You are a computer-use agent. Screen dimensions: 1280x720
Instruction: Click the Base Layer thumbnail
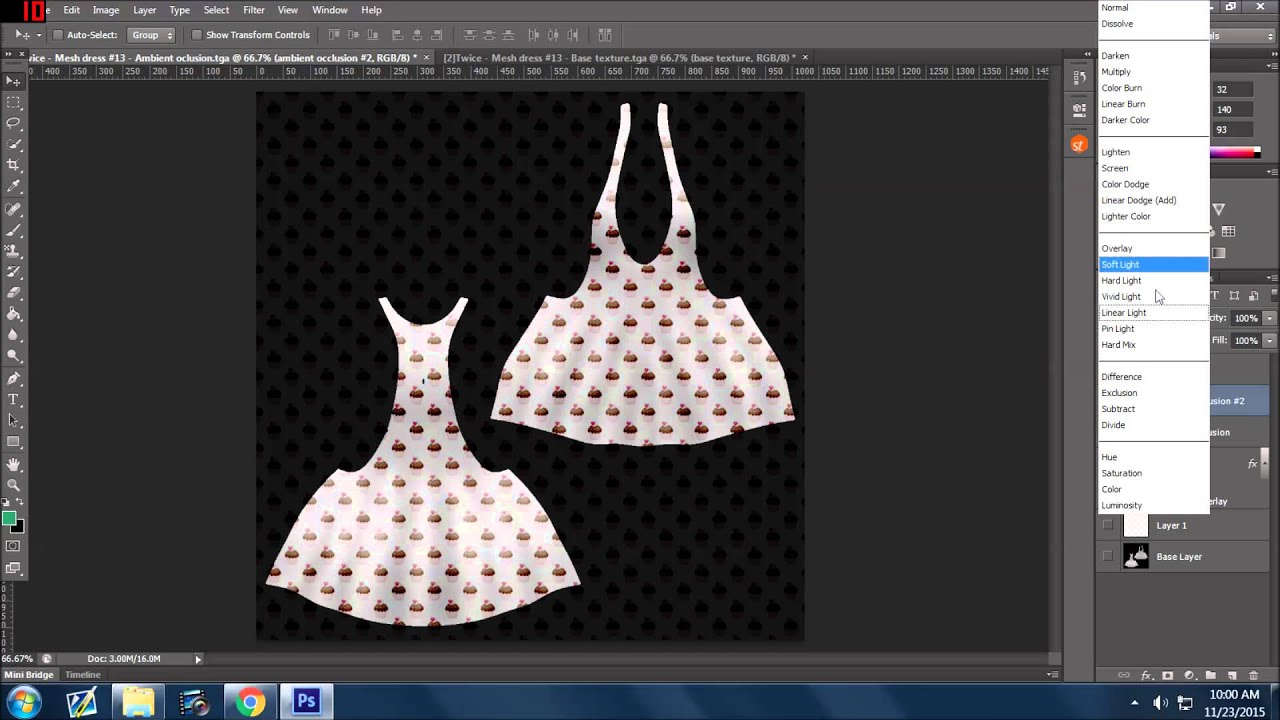click(x=1136, y=556)
